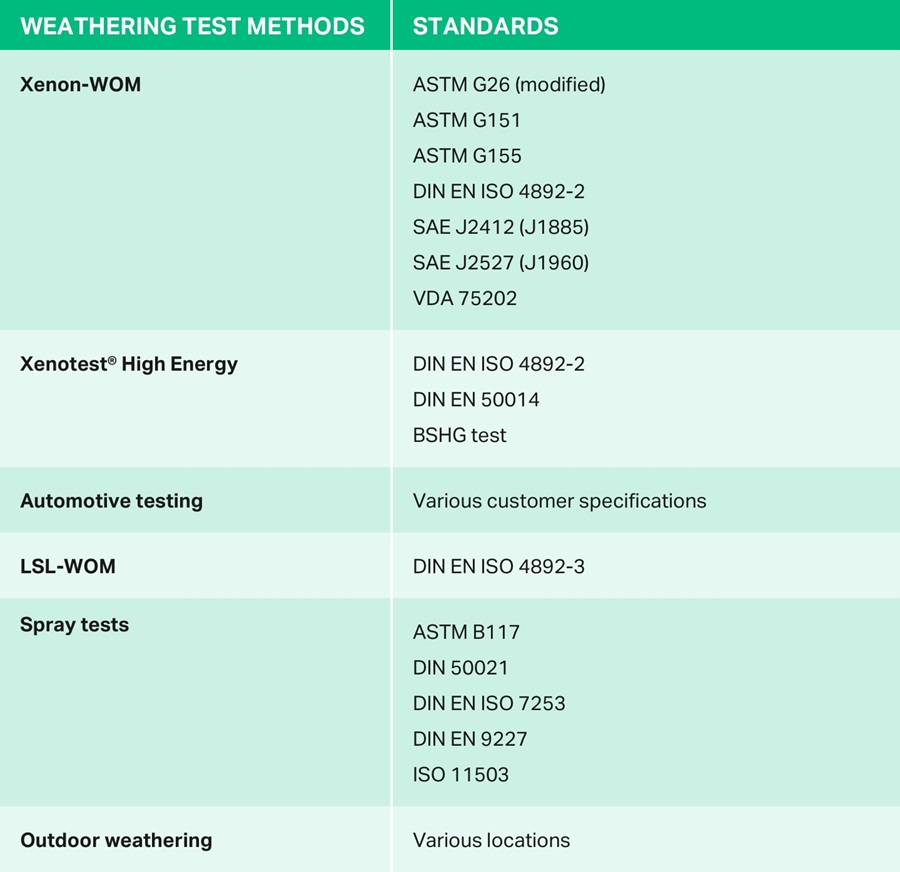Select the VDA 75202 standard
Image resolution: width=900 pixels, height=872 pixels.
pyautogui.click(x=465, y=298)
